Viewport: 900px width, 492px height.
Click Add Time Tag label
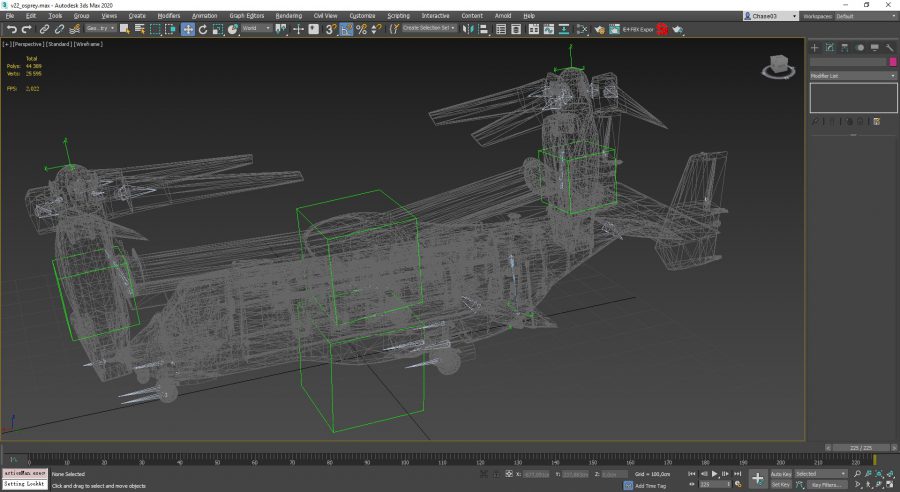click(x=651, y=486)
